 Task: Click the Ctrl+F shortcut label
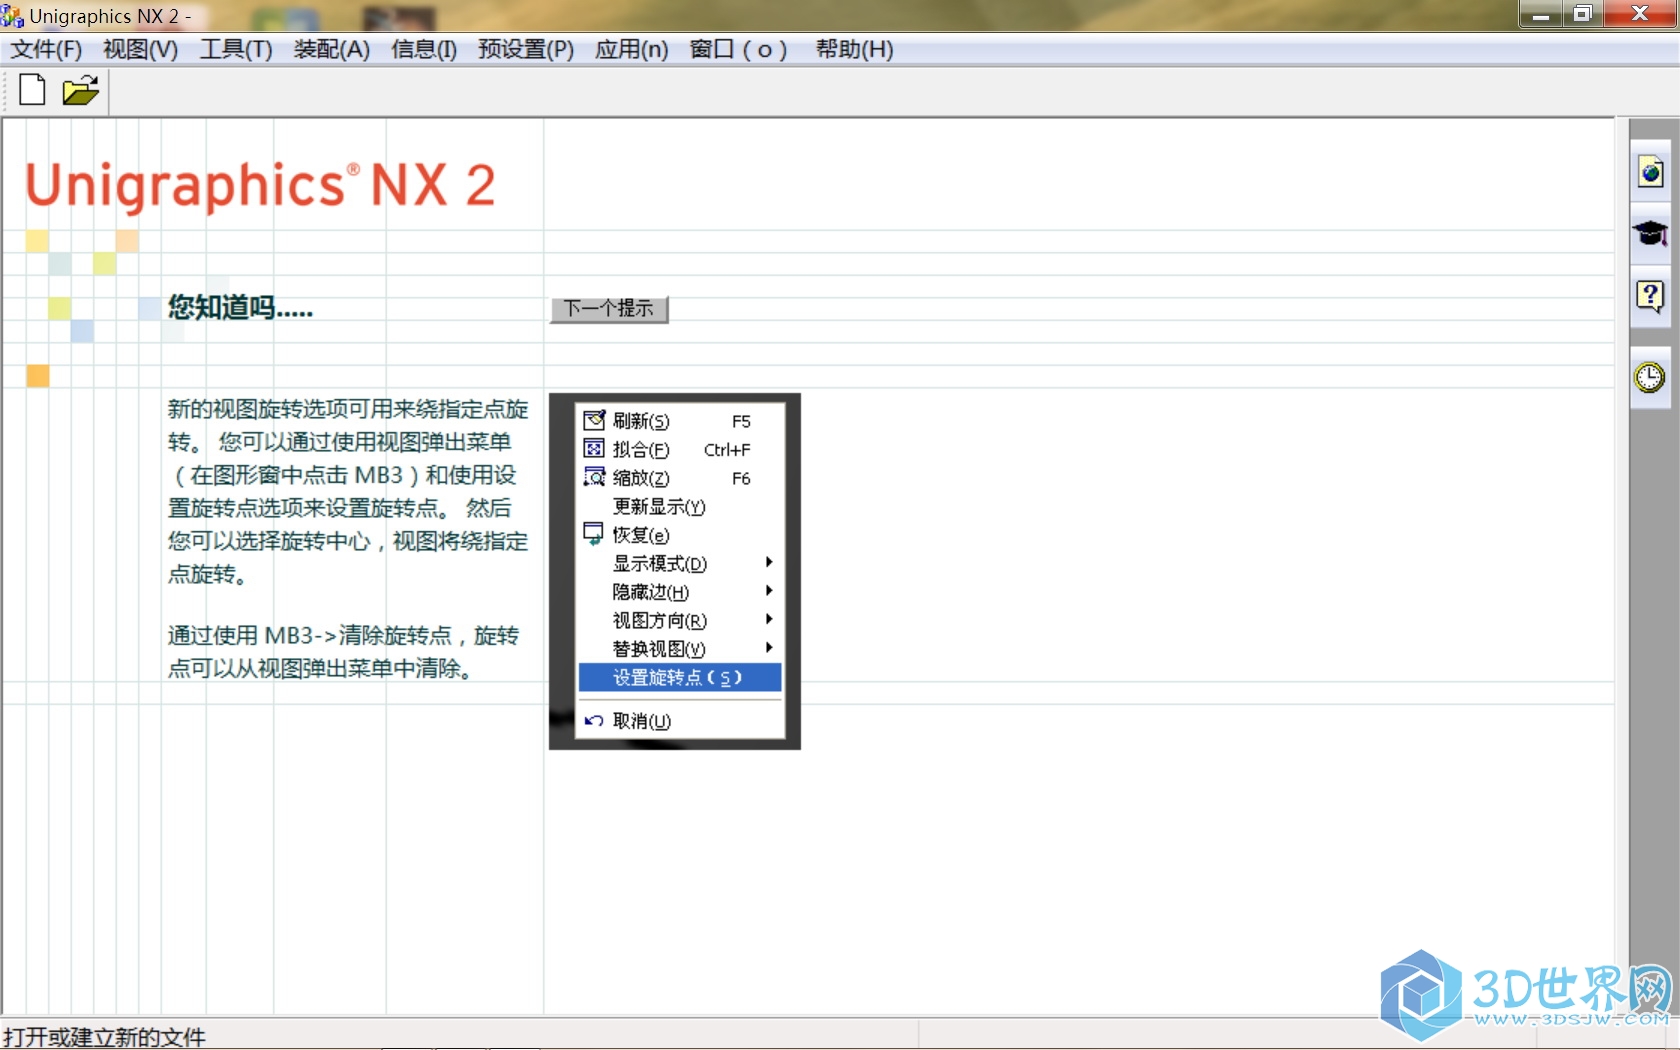point(727,450)
